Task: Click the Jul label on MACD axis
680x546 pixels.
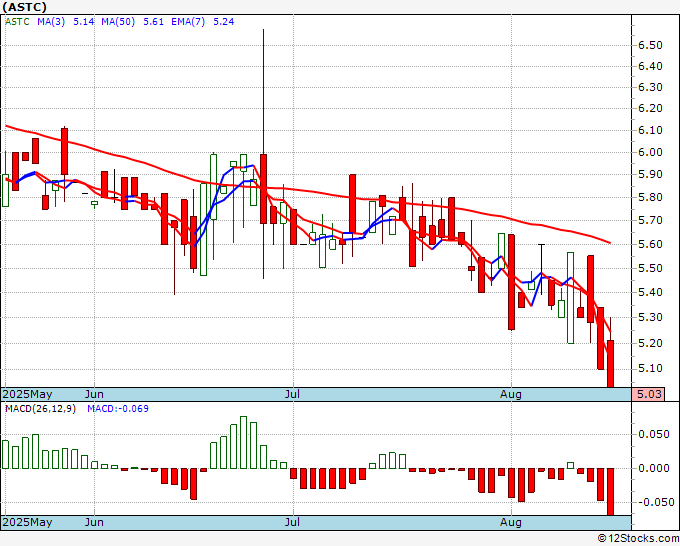Action: click(x=293, y=522)
